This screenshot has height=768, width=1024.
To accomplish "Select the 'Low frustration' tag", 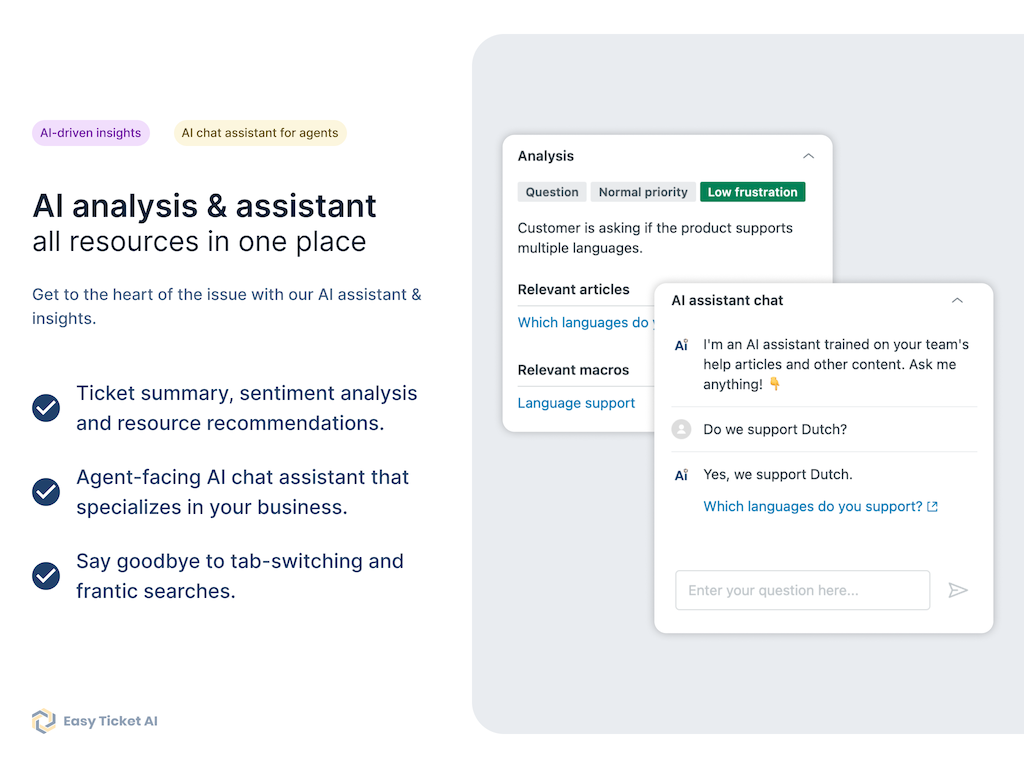I will [752, 191].
